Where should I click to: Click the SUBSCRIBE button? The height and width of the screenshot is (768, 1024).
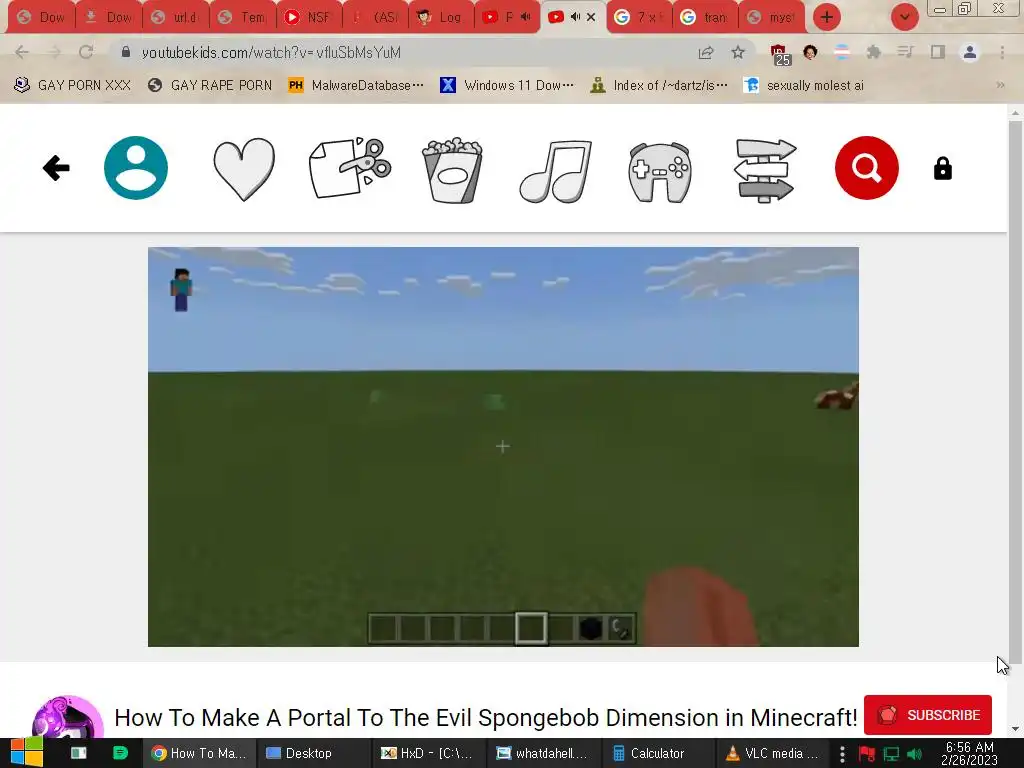click(x=927, y=715)
